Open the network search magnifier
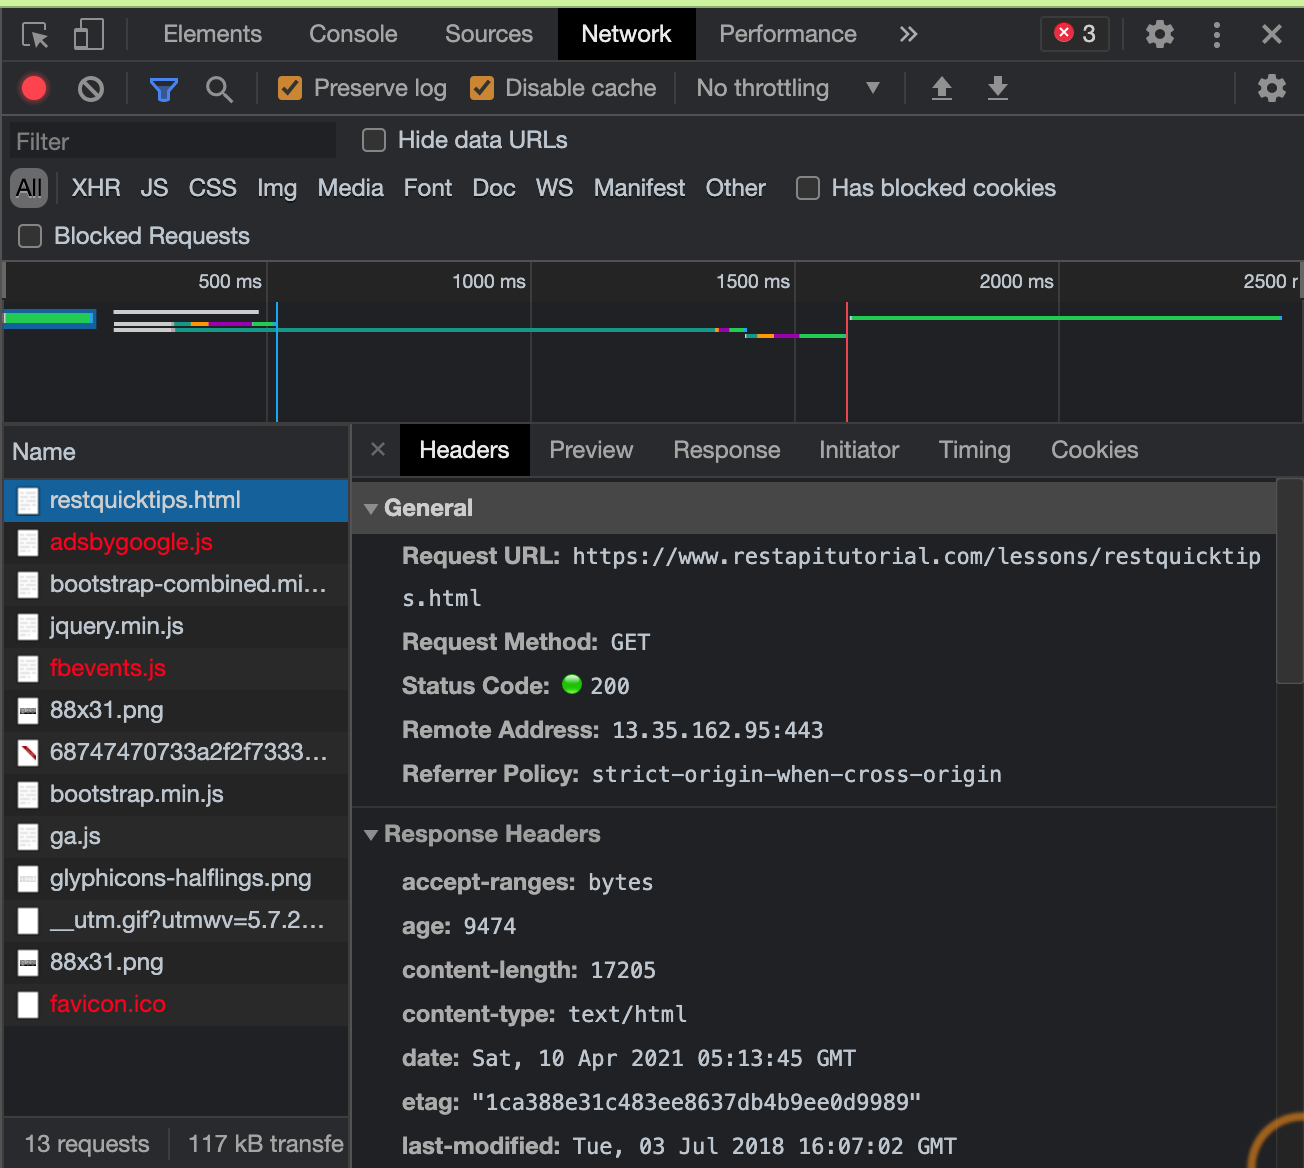1304x1168 pixels. click(219, 89)
